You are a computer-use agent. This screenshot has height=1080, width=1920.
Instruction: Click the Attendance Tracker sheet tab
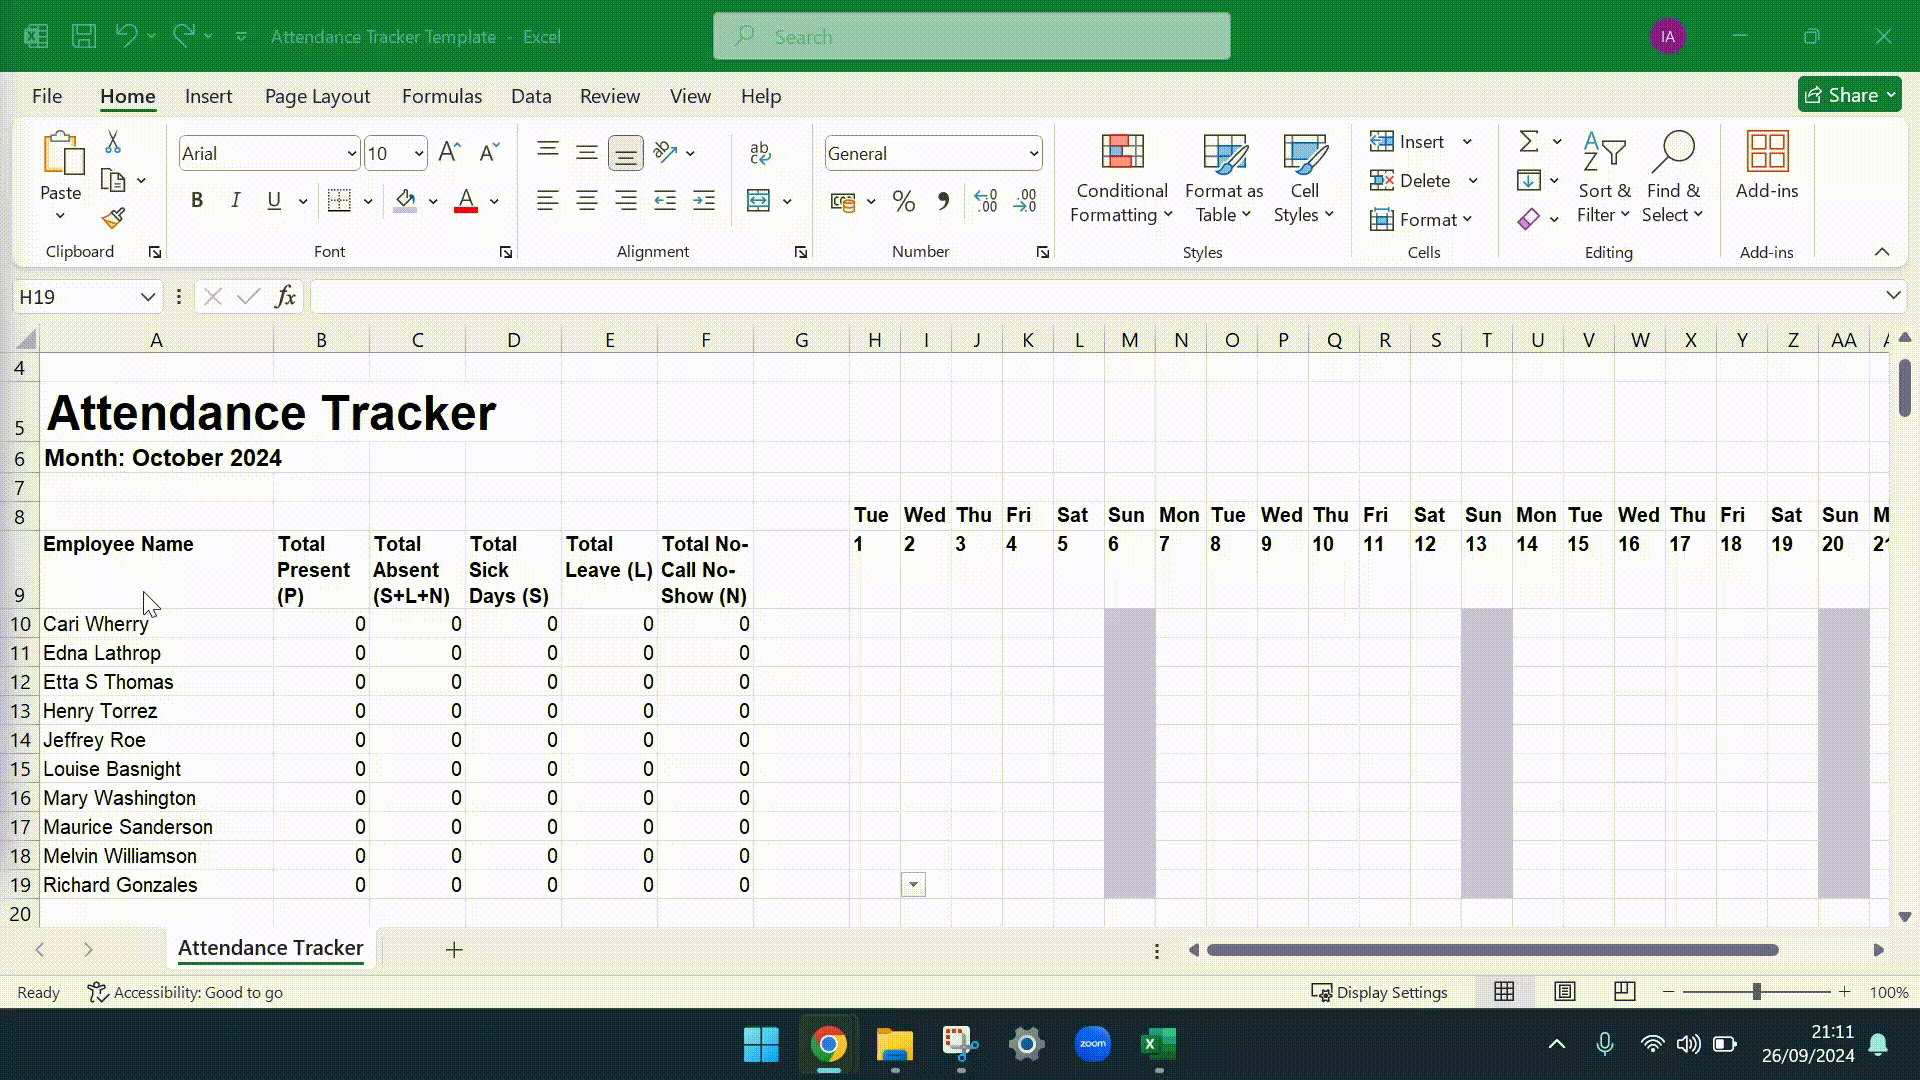click(270, 949)
